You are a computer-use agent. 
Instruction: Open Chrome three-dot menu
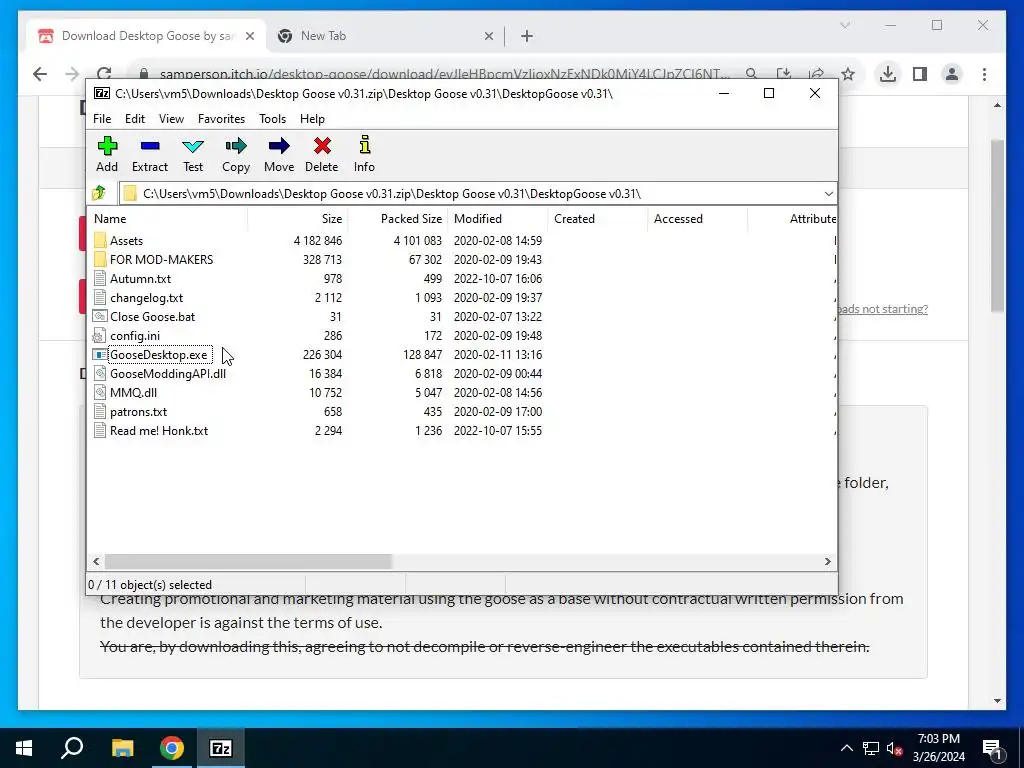pos(984,74)
